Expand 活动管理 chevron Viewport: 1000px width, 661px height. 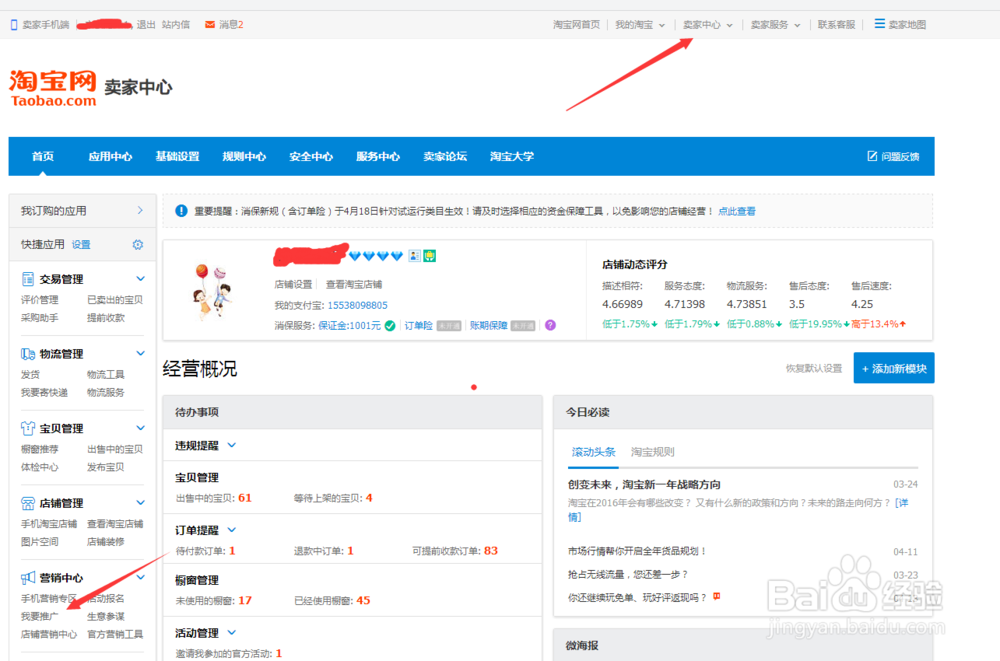coord(232,632)
